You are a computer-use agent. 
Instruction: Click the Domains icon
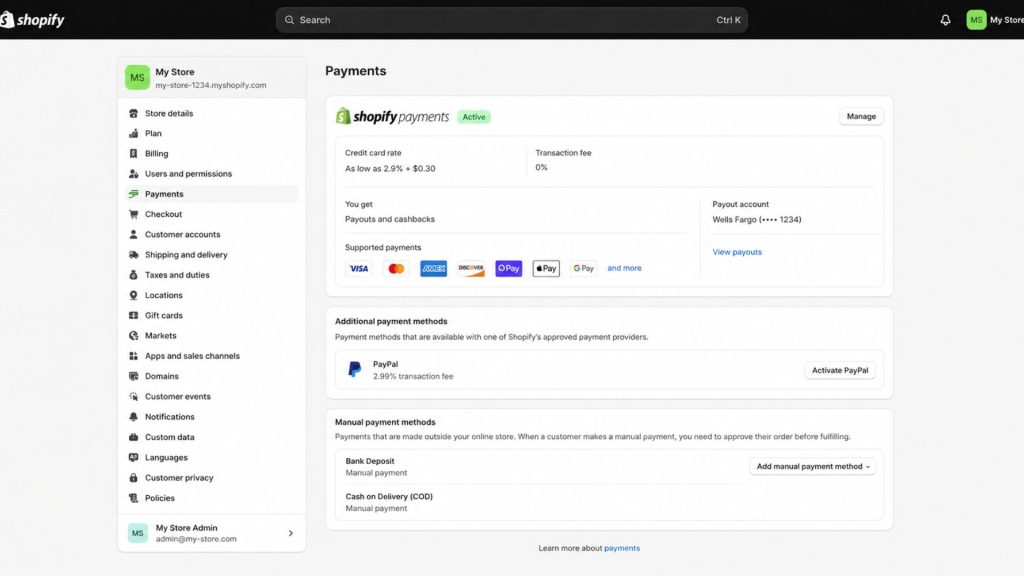133,376
